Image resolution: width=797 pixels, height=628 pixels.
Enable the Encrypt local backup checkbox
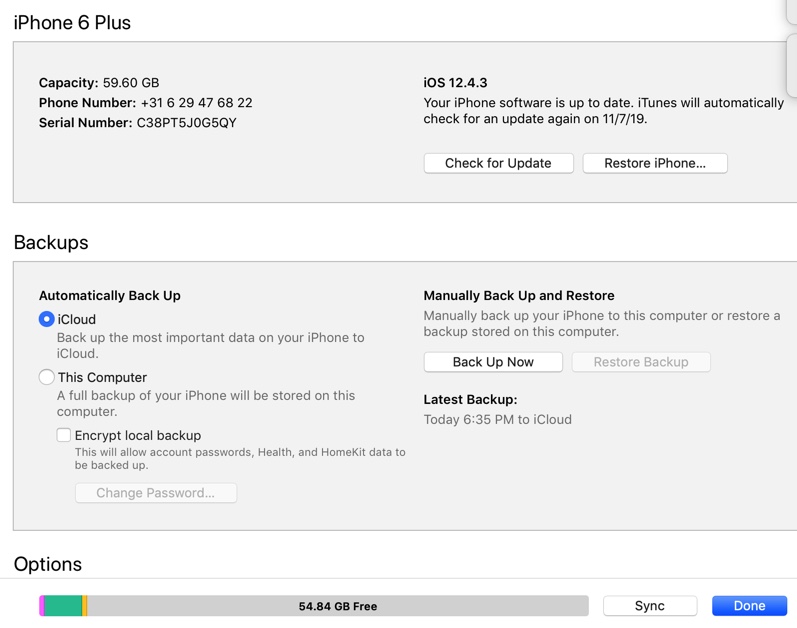pos(64,436)
